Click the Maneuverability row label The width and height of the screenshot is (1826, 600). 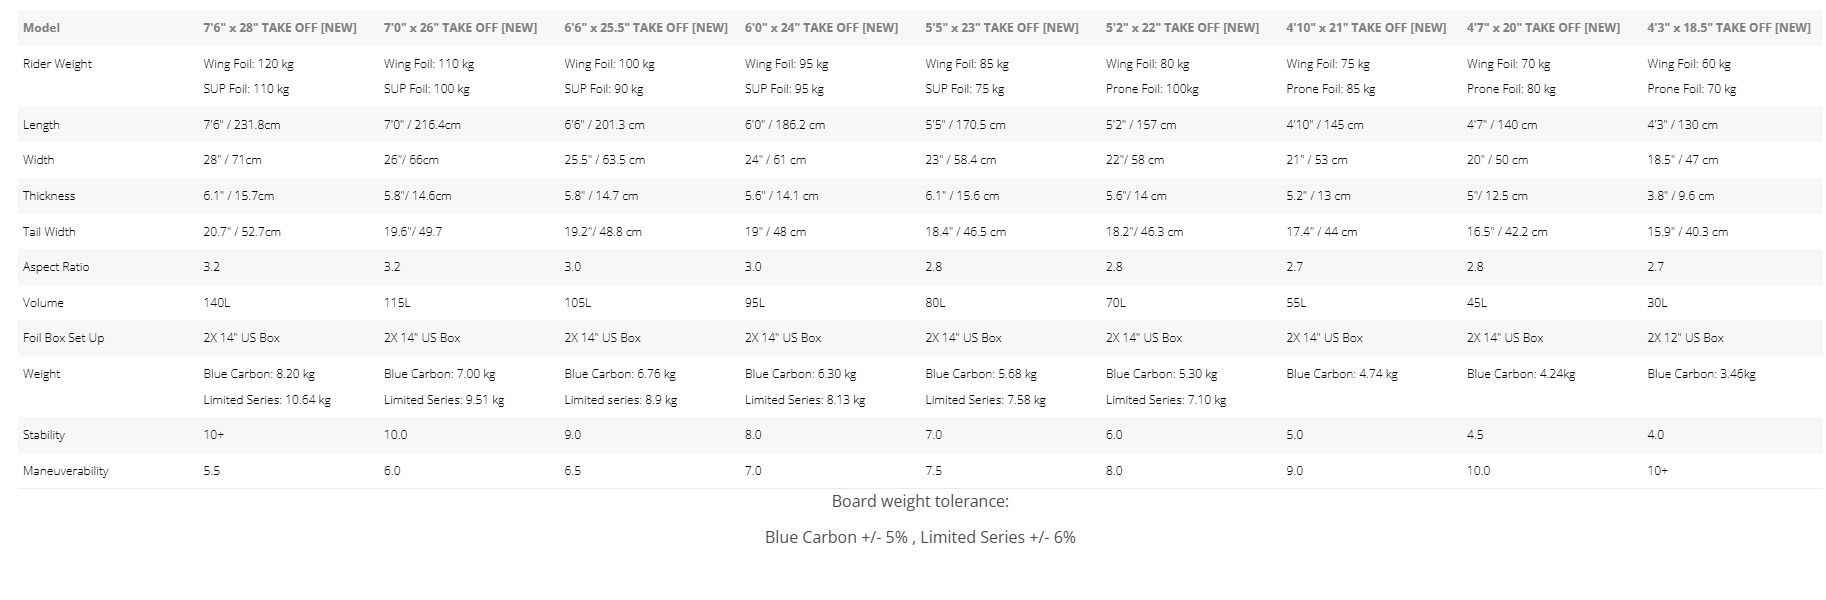tap(66, 471)
